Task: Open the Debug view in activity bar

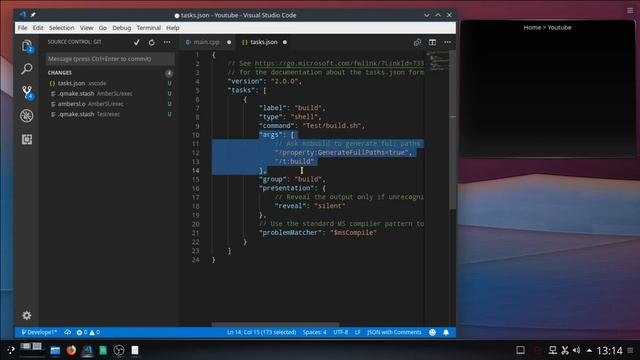Action: pyautogui.click(x=27, y=116)
